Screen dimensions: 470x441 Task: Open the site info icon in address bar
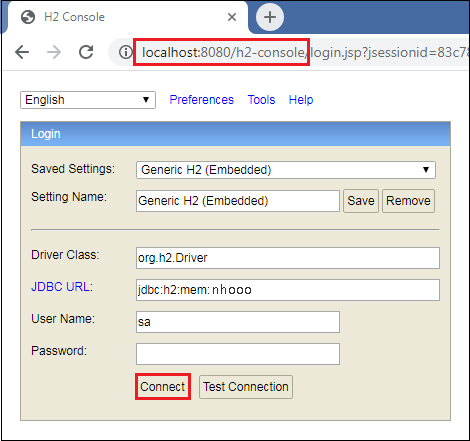click(126, 52)
